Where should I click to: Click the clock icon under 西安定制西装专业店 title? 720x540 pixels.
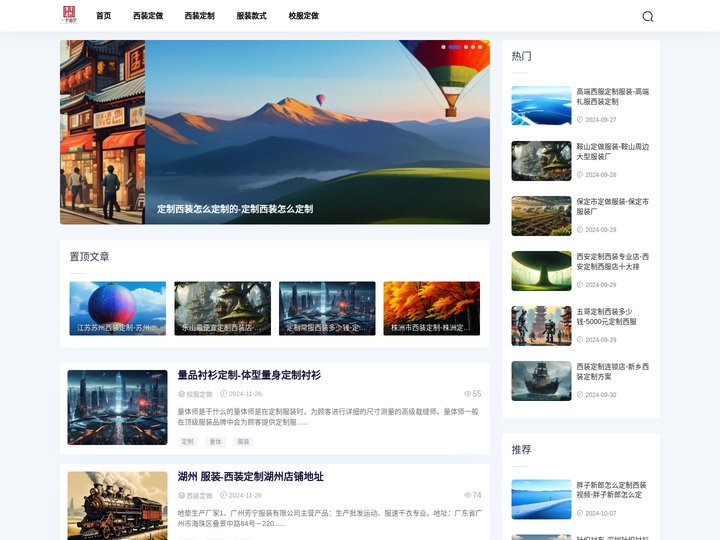tap(579, 285)
